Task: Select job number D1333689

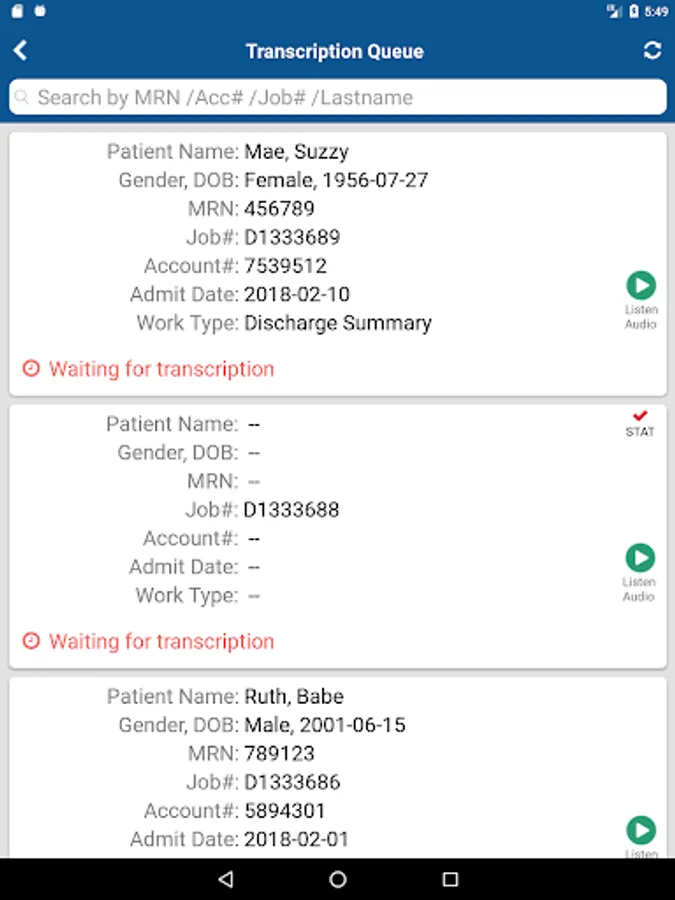Action: click(292, 237)
